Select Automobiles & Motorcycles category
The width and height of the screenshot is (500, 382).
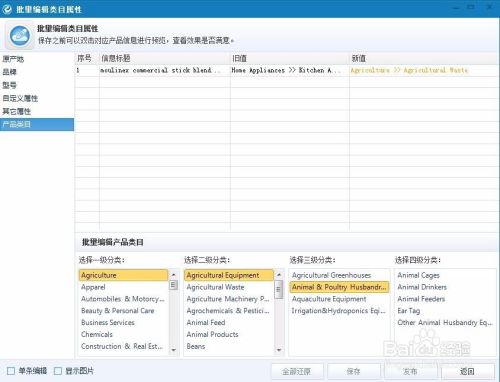(123, 299)
